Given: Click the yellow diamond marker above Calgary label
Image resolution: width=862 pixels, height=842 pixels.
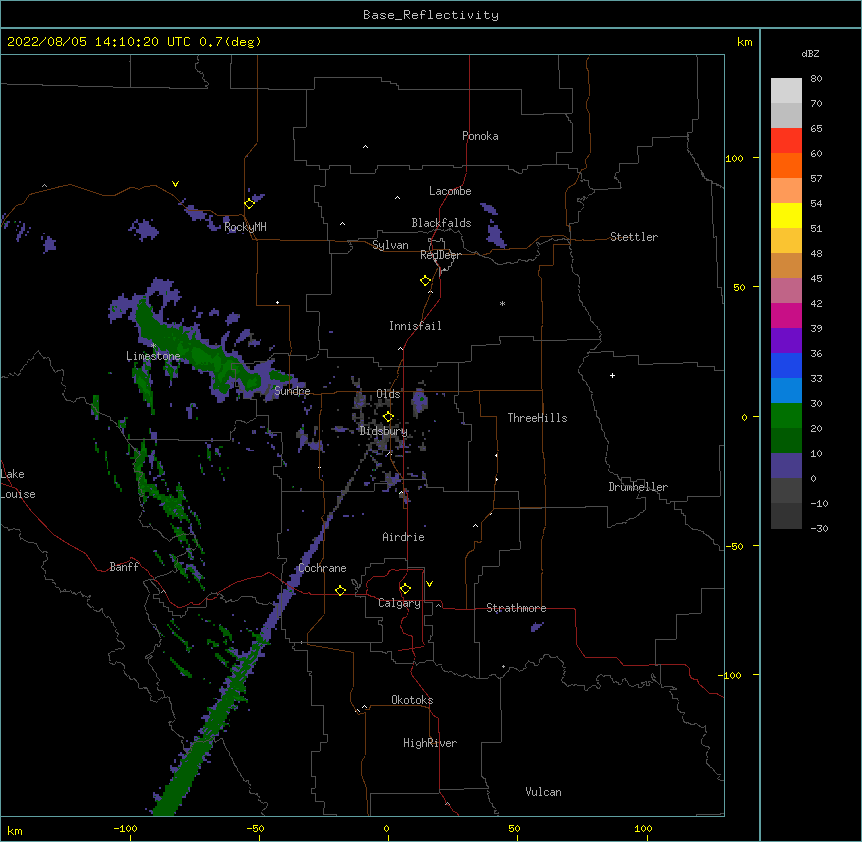Looking at the screenshot, I should tap(405, 589).
